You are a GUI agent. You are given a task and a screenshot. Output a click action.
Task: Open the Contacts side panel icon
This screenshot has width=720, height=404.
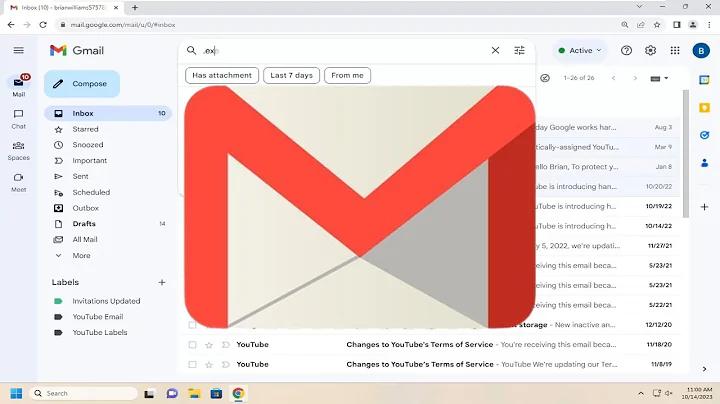pyautogui.click(x=704, y=163)
